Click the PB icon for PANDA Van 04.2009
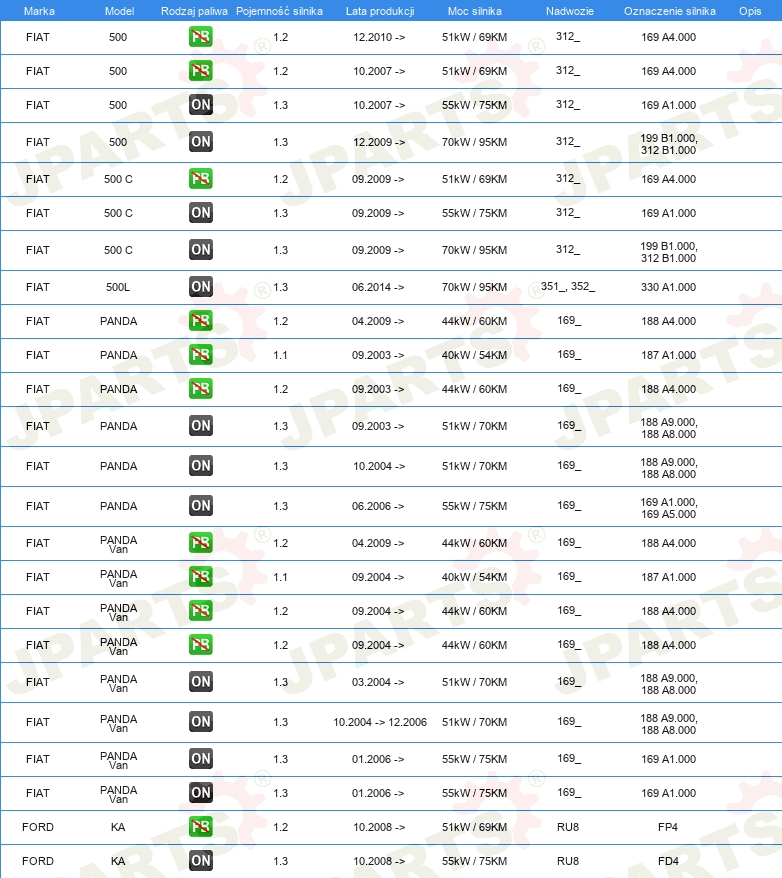The height and width of the screenshot is (878, 782). click(200, 543)
